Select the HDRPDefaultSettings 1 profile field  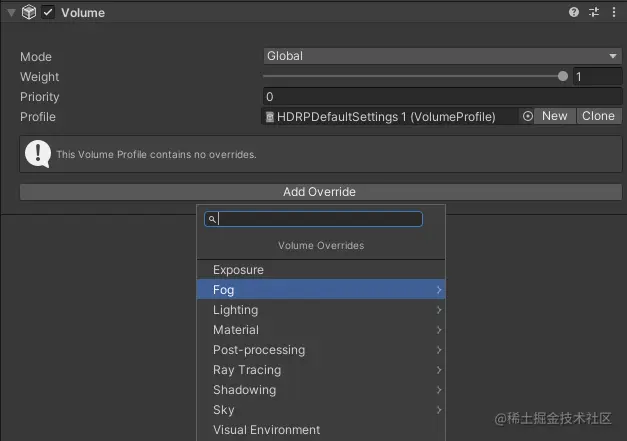(x=390, y=116)
